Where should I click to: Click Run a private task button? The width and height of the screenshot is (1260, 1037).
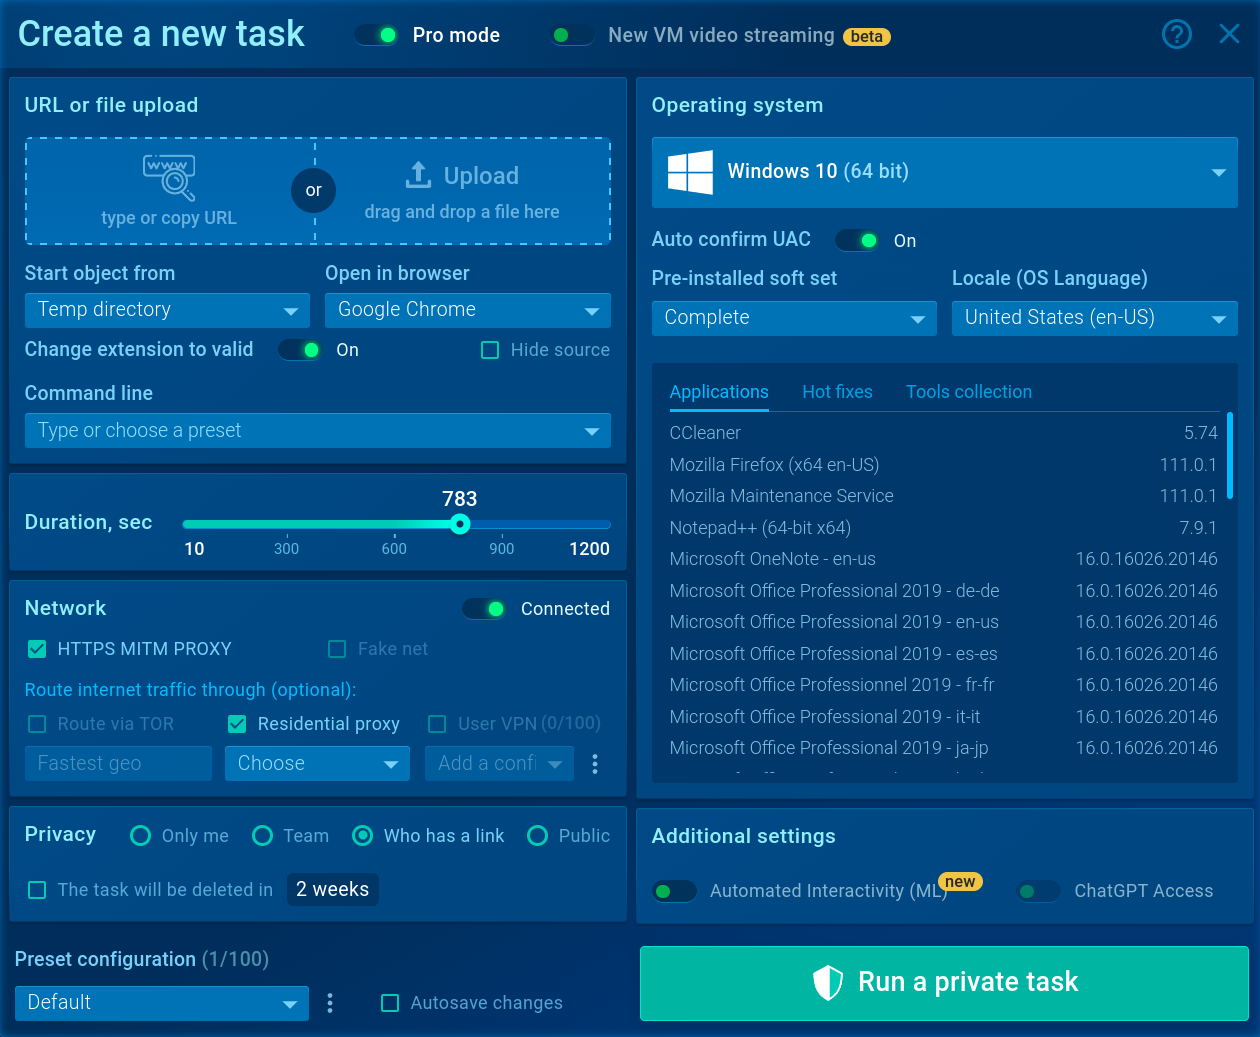point(944,983)
